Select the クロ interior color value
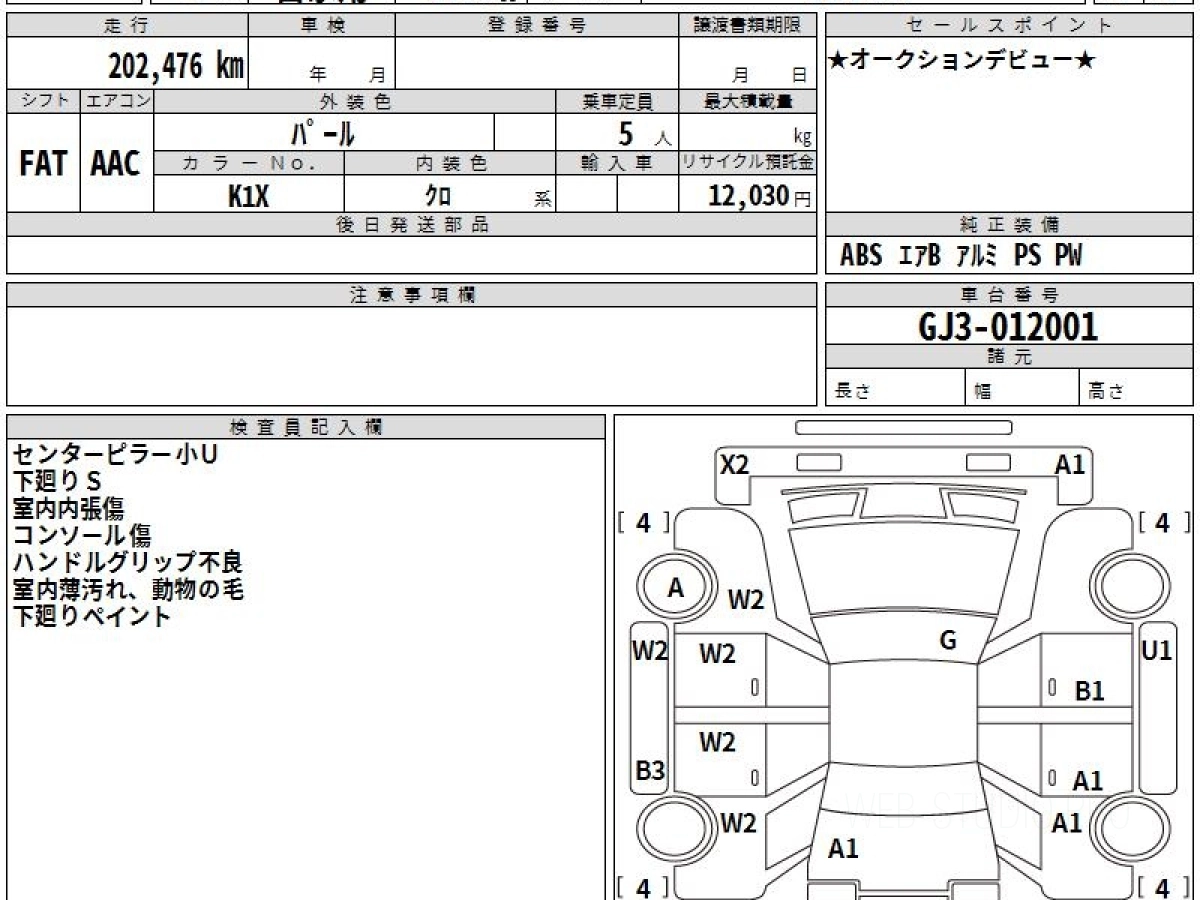This screenshot has height=900, width=1200. 438,196
